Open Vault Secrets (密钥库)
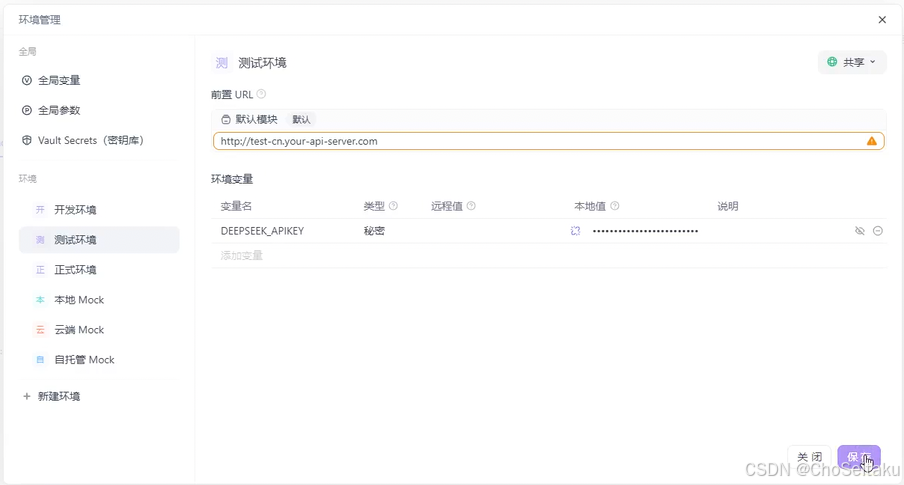This screenshot has height=485, width=904. (x=91, y=140)
